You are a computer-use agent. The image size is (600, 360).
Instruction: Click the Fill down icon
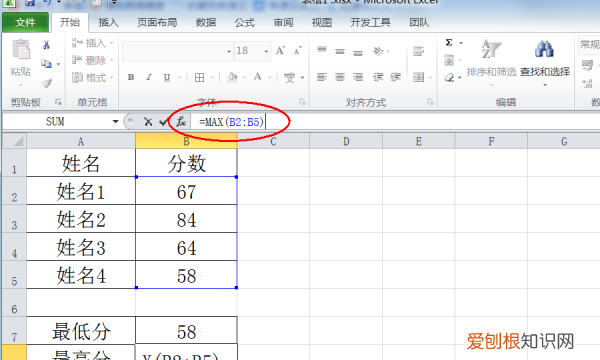pos(449,60)
